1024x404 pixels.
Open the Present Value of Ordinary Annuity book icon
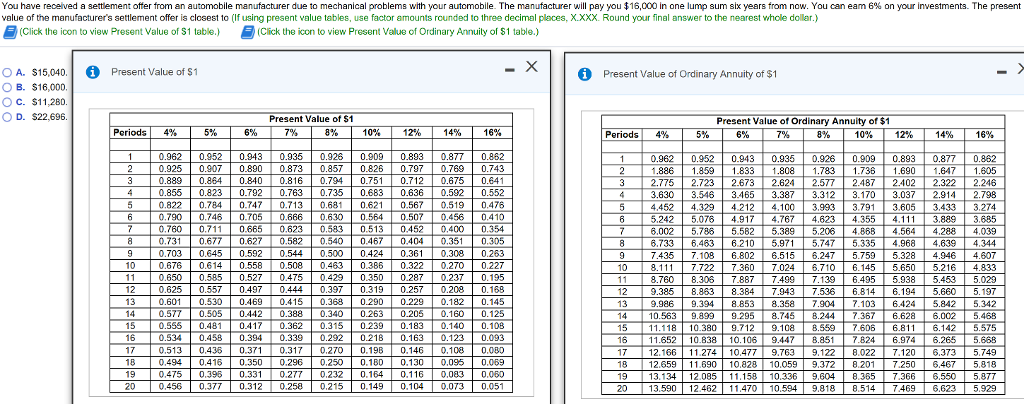(x=248, y=31)
